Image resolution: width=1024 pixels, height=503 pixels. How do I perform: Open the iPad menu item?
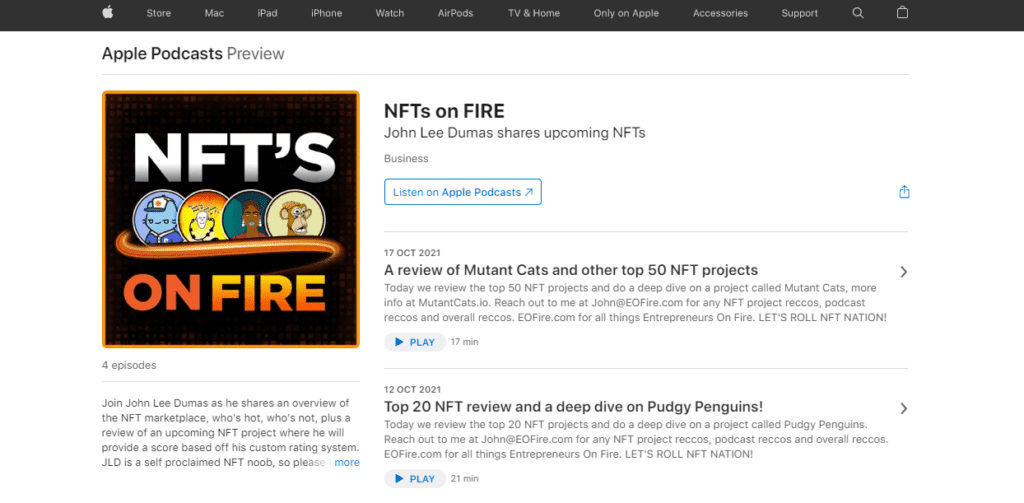[267, 13]
